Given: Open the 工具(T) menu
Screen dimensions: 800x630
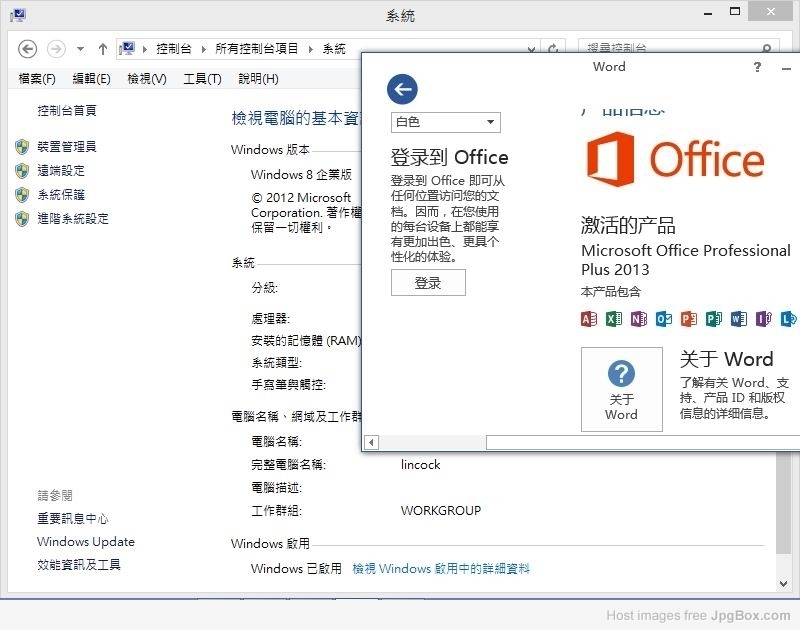Looking at the screenshot, I should pos(202,79).
